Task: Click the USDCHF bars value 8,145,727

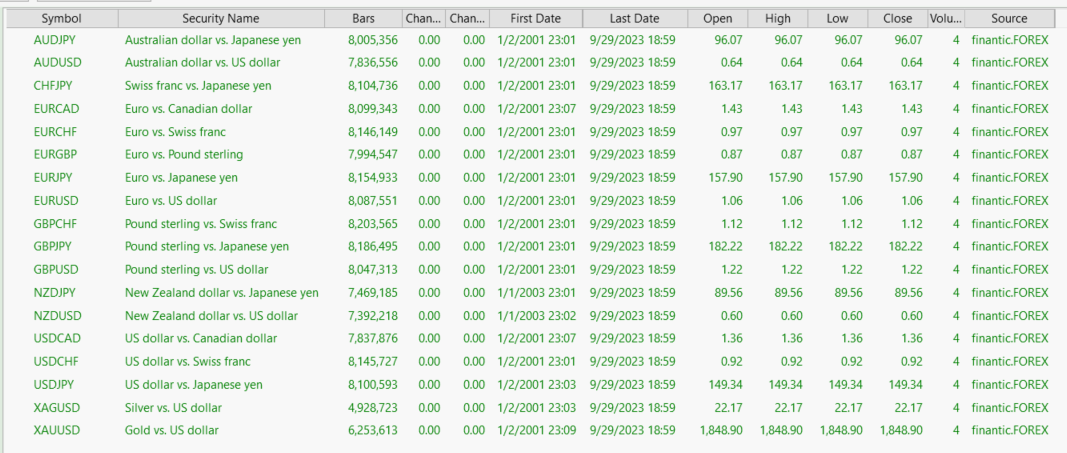Action: pos(373,362)
